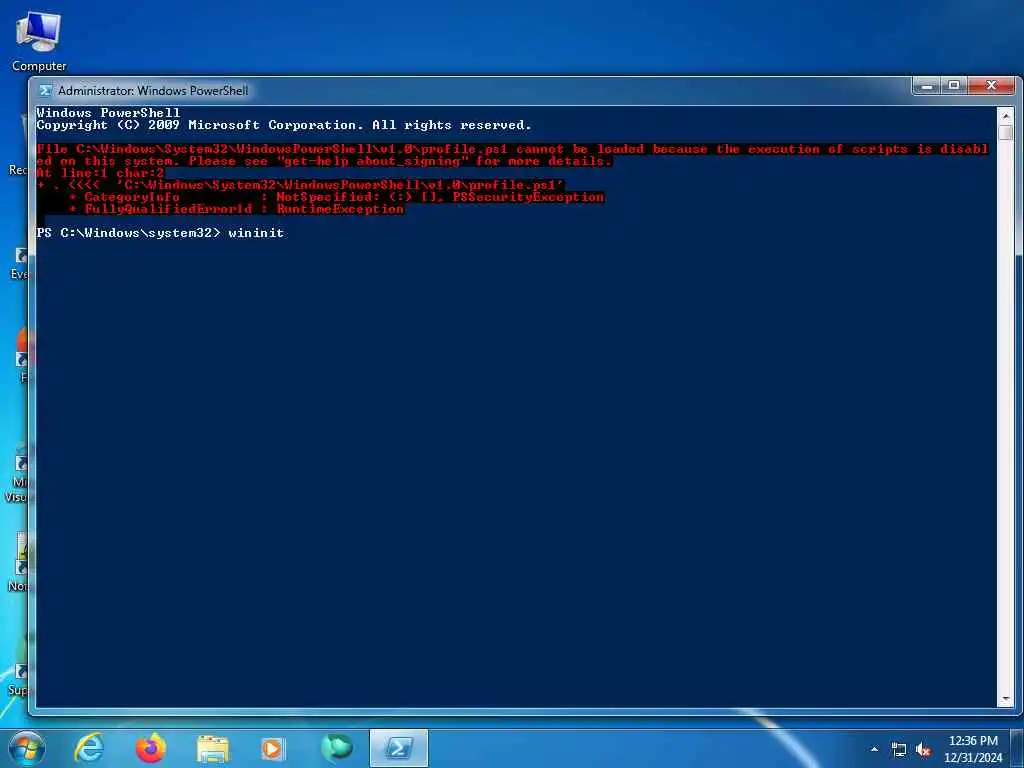Click the 'CategoryInfo' error line
The image size is (1024, 768).
pyautogui.click(x=336, y=197)
